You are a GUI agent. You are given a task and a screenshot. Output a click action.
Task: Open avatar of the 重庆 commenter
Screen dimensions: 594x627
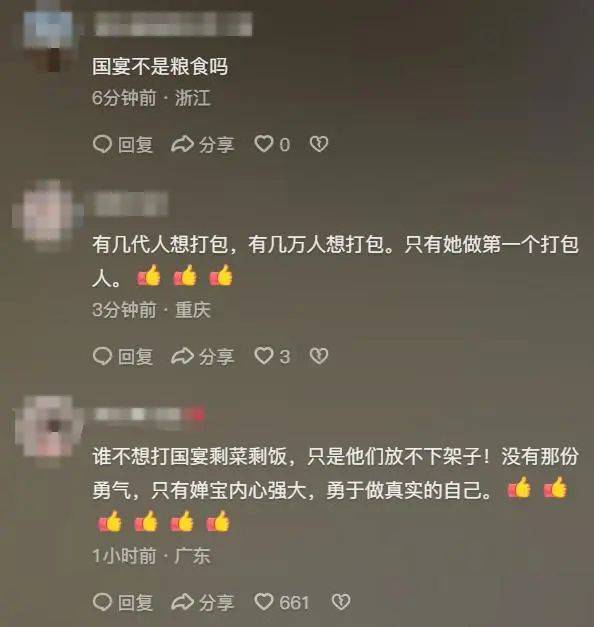(x=48, y=216)
